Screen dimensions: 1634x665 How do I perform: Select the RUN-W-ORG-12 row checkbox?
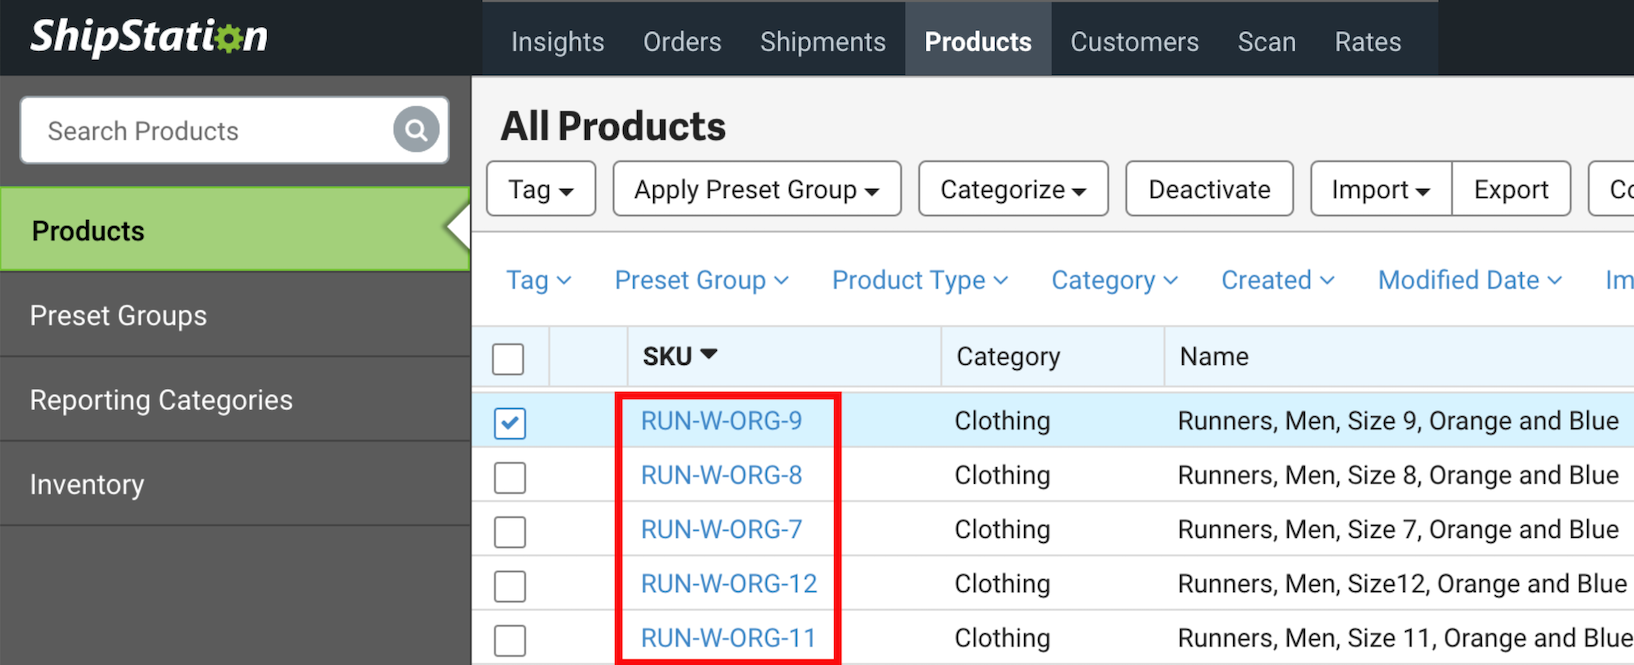coord(509,585)
